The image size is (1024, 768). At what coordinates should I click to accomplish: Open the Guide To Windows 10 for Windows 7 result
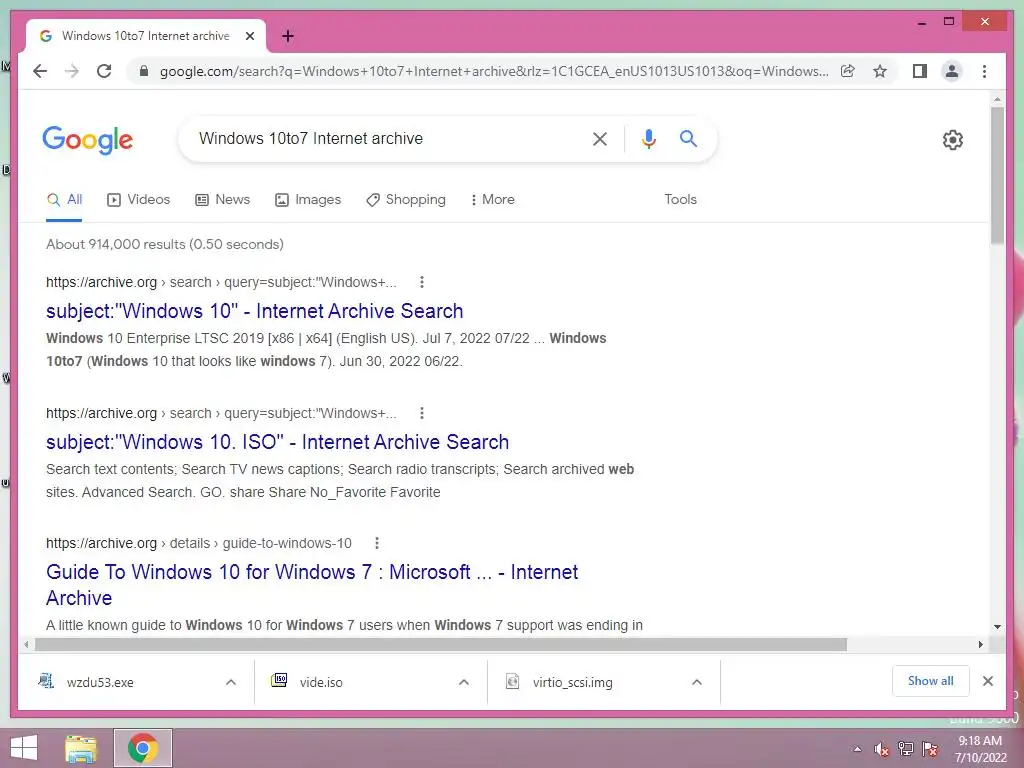[x=312, y=584]
